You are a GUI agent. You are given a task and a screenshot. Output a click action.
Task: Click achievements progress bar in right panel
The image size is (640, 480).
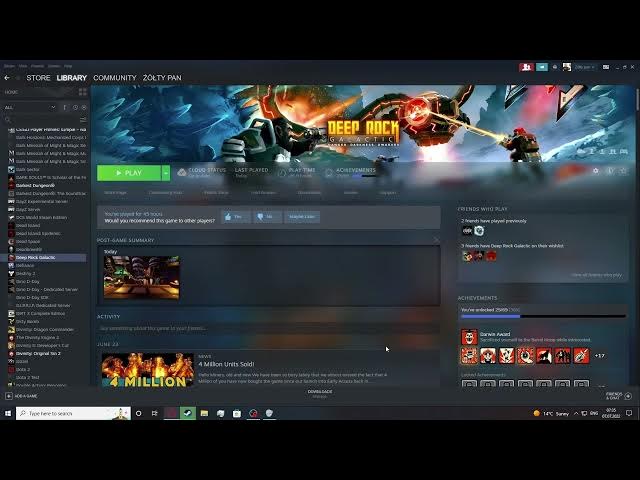click(x=543, y=316)
